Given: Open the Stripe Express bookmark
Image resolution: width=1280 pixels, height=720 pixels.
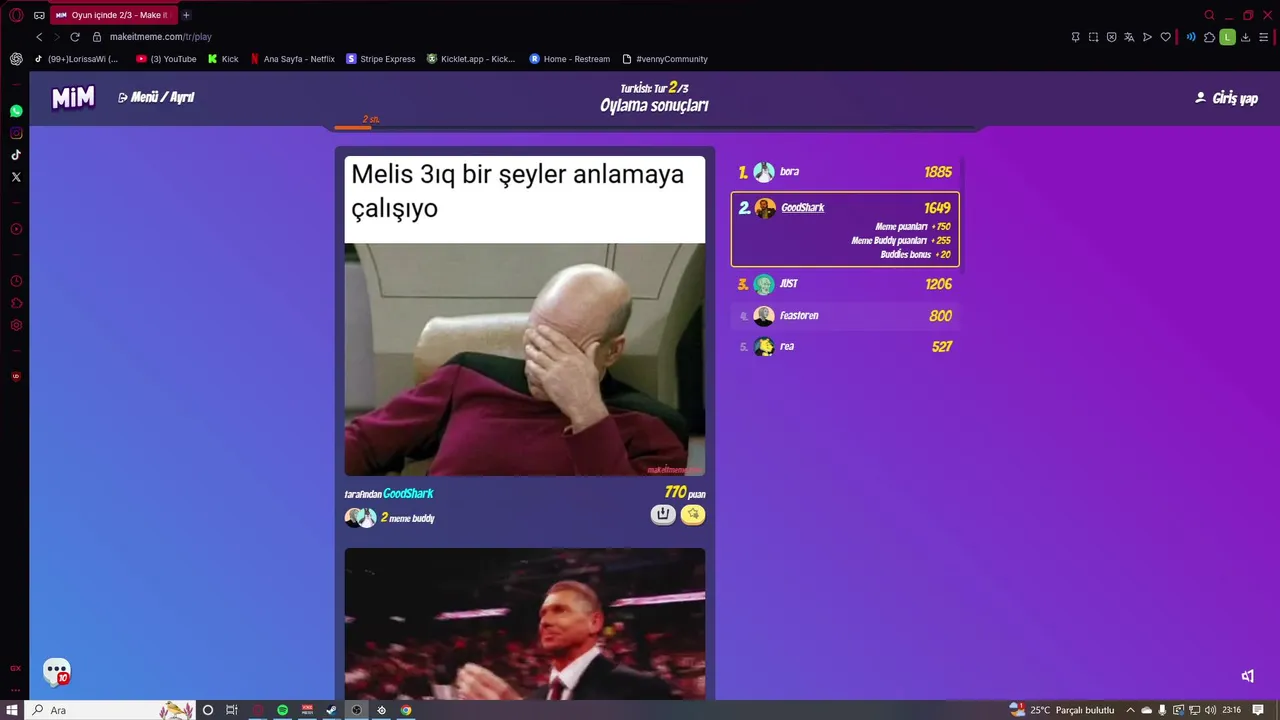Looking at the screenshot, I should (x=380, y=59).
